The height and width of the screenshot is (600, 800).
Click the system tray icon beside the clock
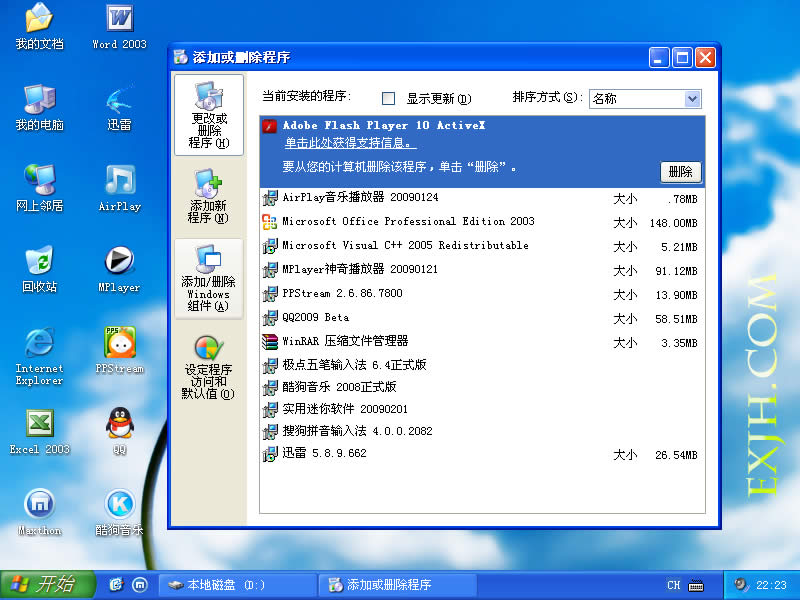[x=741, y=585]
